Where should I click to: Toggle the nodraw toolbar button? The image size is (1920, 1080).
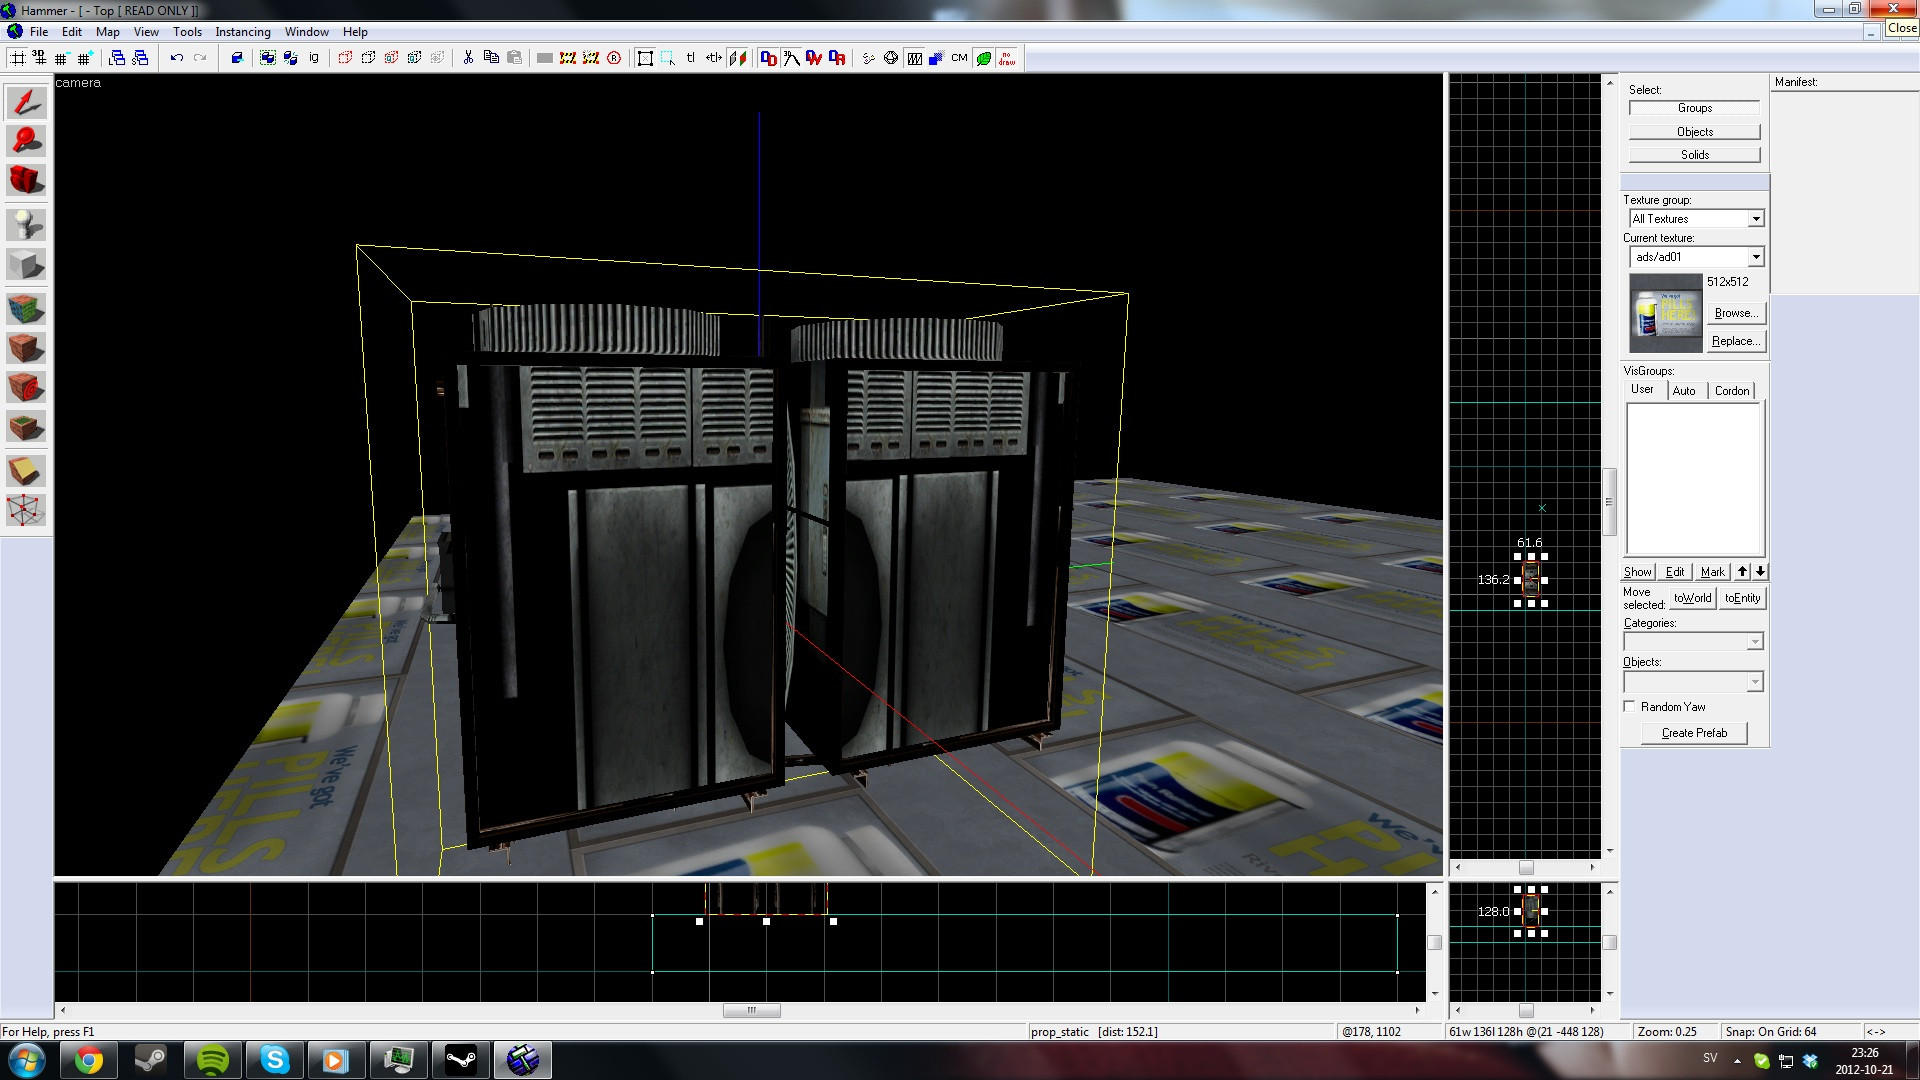coord(1007,58)
